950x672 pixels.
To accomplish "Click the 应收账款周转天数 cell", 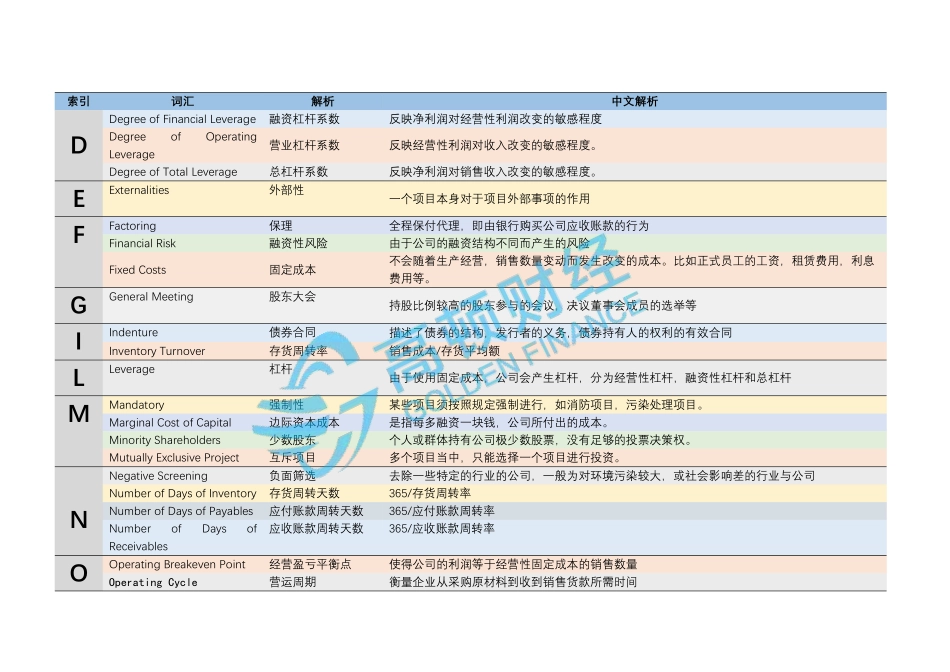I will click(x=316, y=529).
